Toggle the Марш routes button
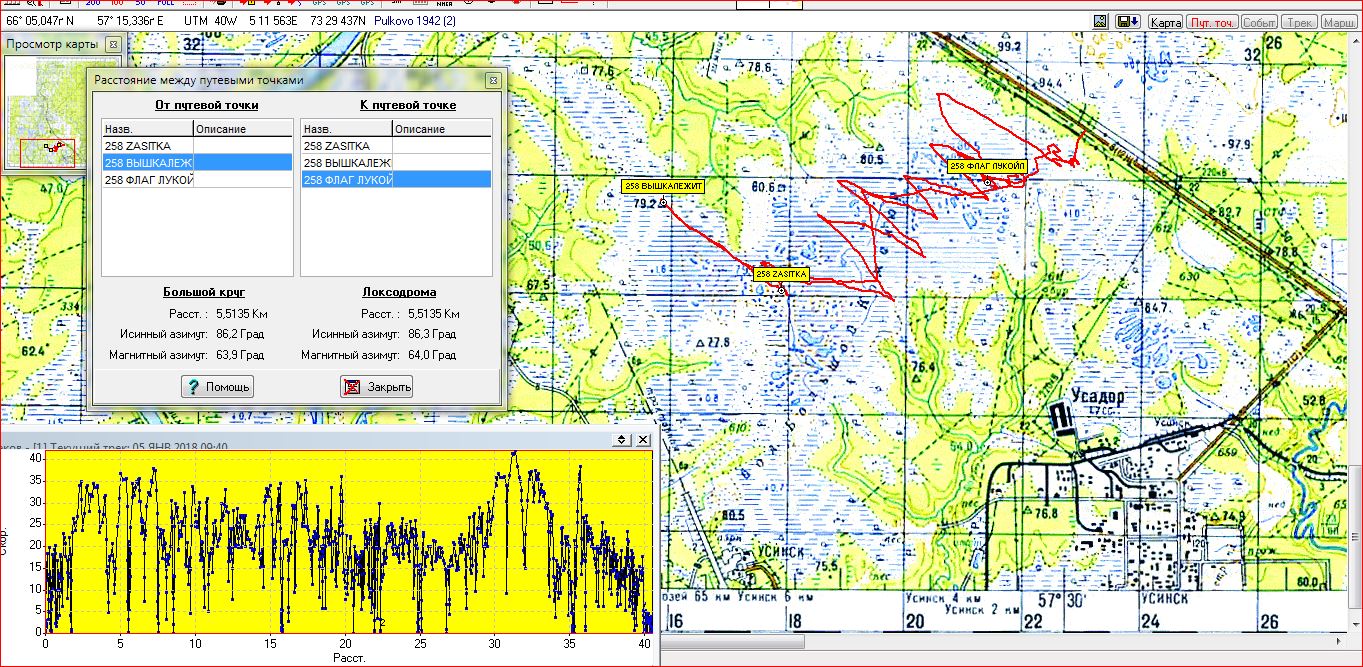1363x667 pixels. [1339, 22]
